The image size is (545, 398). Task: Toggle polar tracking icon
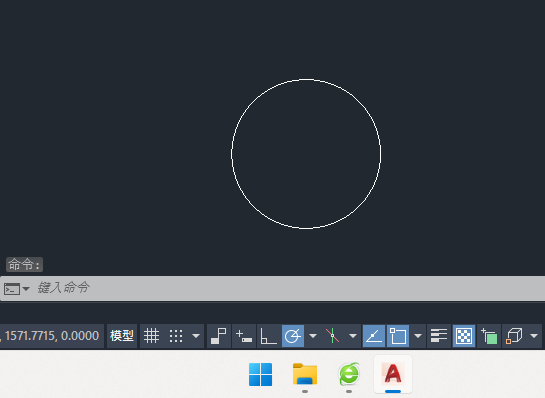coord(293,336)
